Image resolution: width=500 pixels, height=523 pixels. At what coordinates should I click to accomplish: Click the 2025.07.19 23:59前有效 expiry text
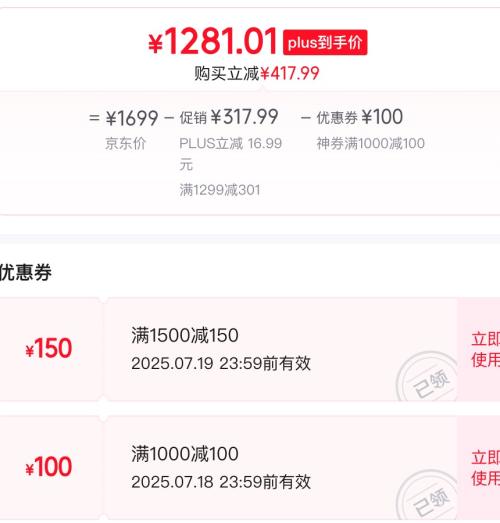click(221, 363)
